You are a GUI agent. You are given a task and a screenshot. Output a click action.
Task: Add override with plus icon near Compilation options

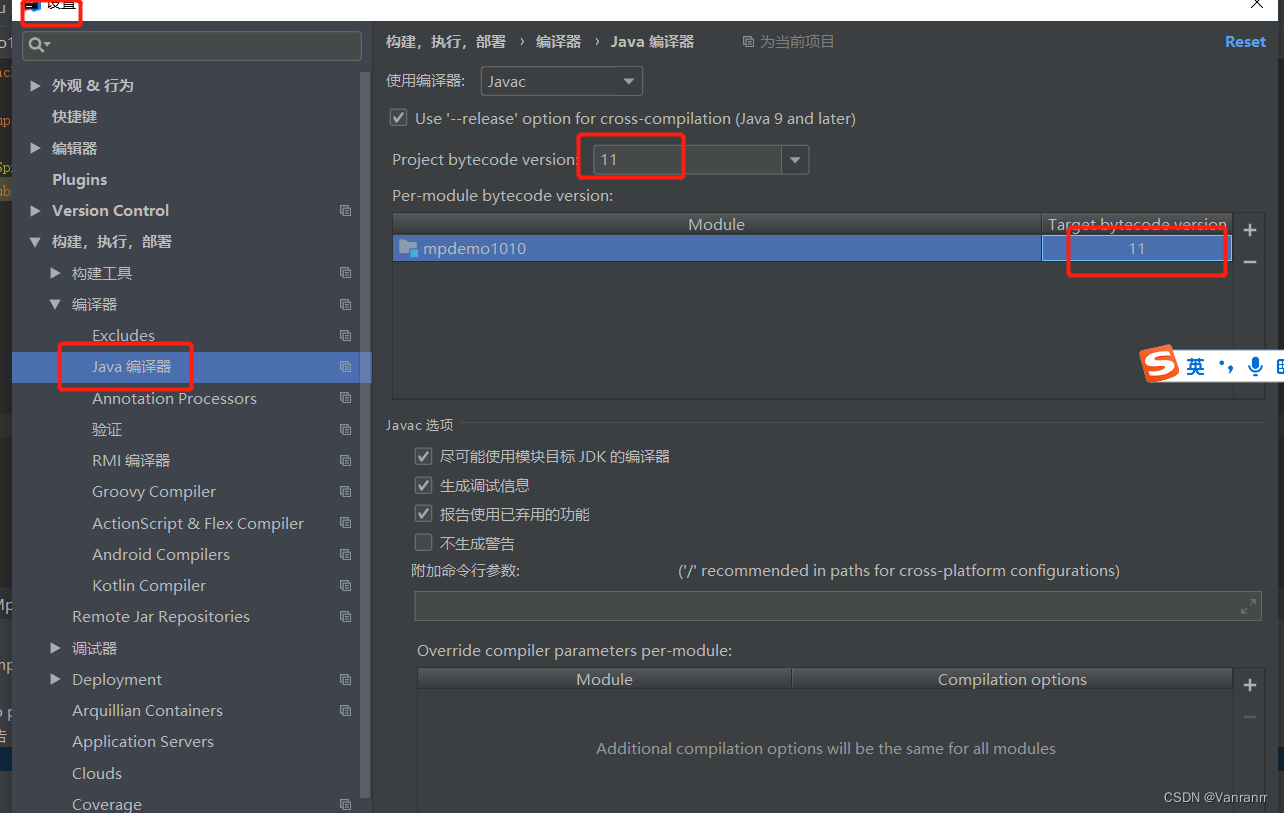[x=1250, y=685]
